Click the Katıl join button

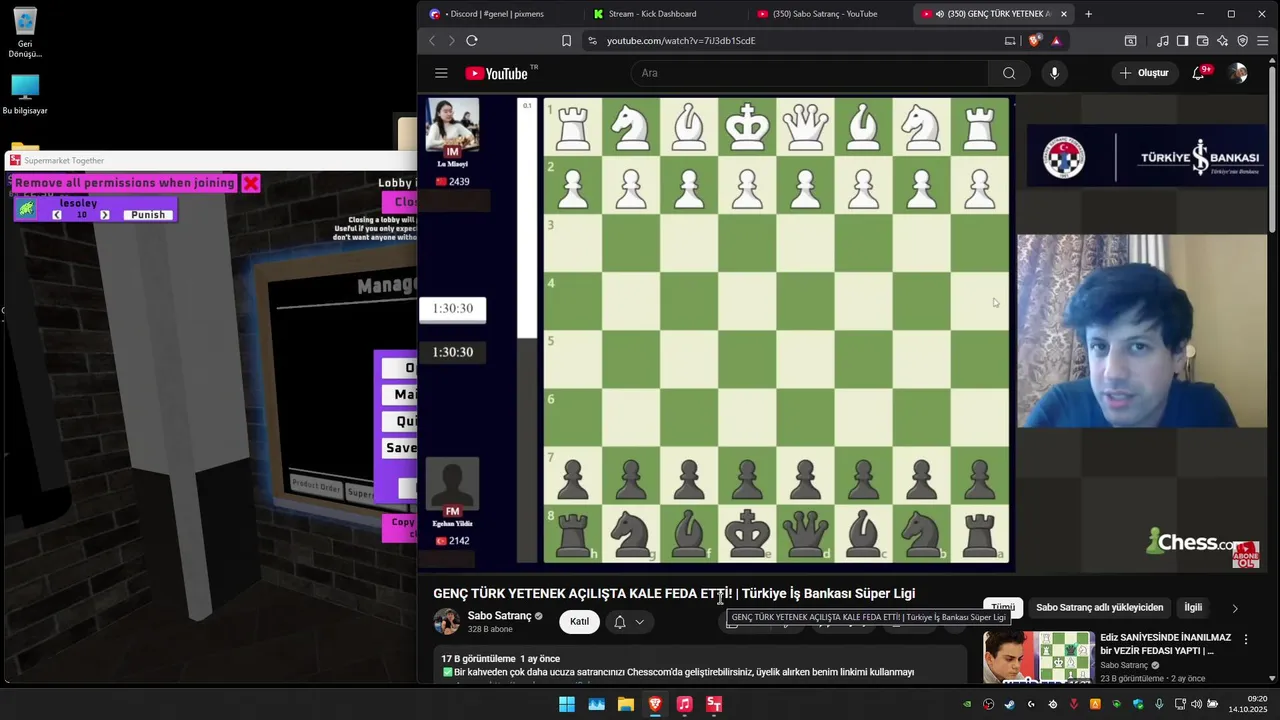579,622
